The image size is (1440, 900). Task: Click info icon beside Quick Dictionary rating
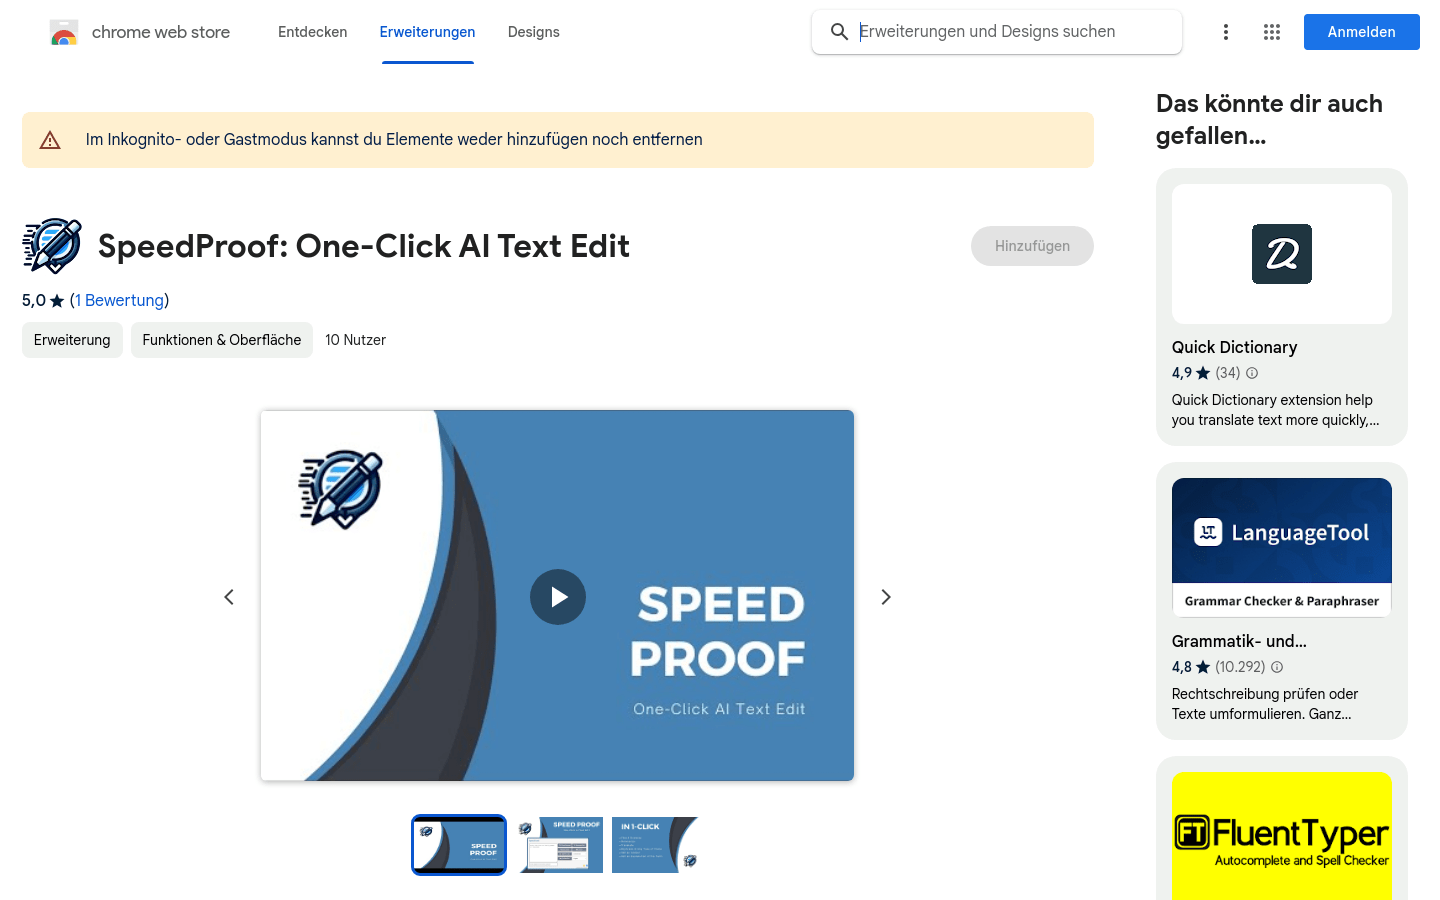(x=1252, y=373)
